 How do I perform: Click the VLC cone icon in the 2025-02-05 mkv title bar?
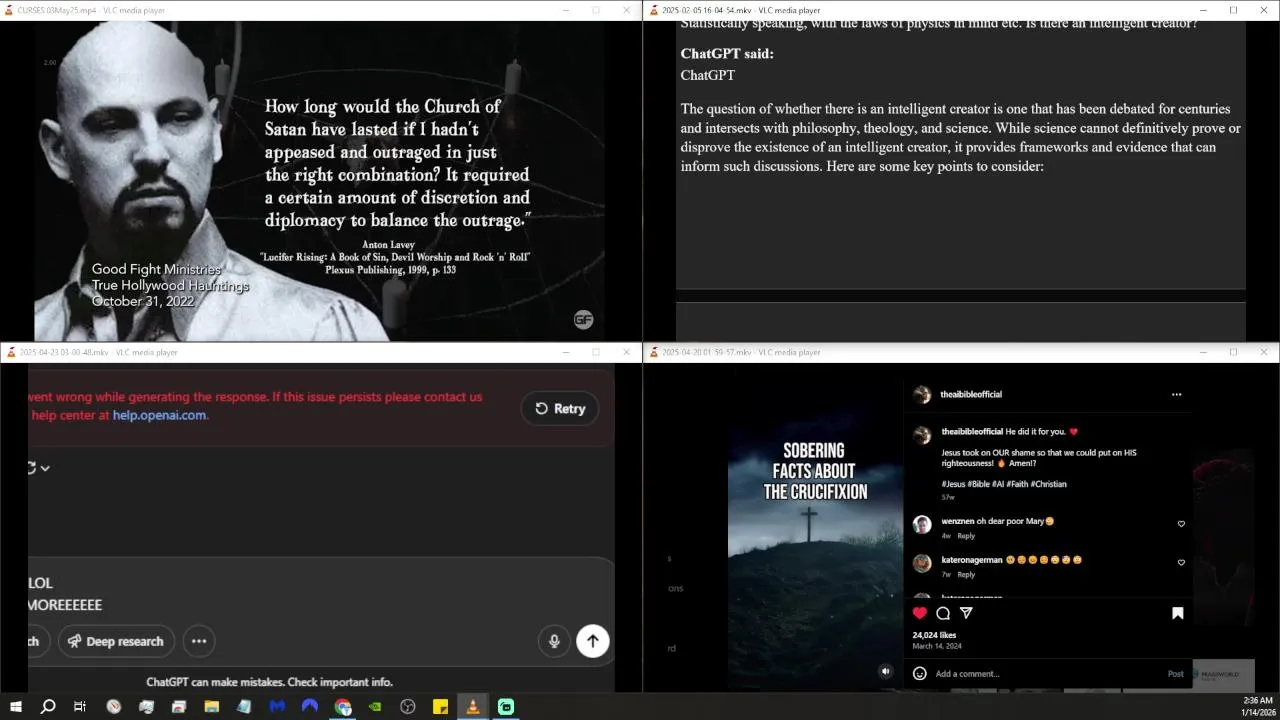pyautogui.click(x=654, y=10)
